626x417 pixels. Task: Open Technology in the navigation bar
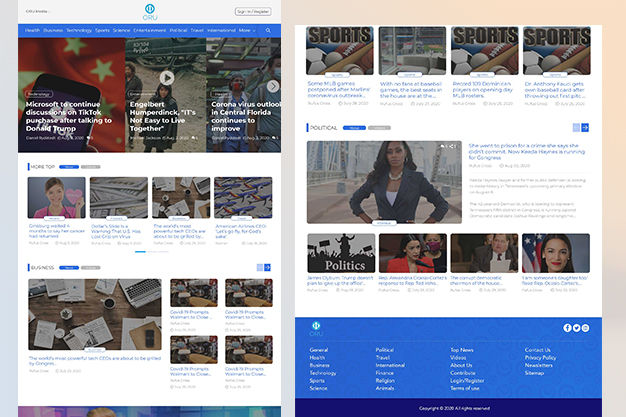[x=79, y=30]
